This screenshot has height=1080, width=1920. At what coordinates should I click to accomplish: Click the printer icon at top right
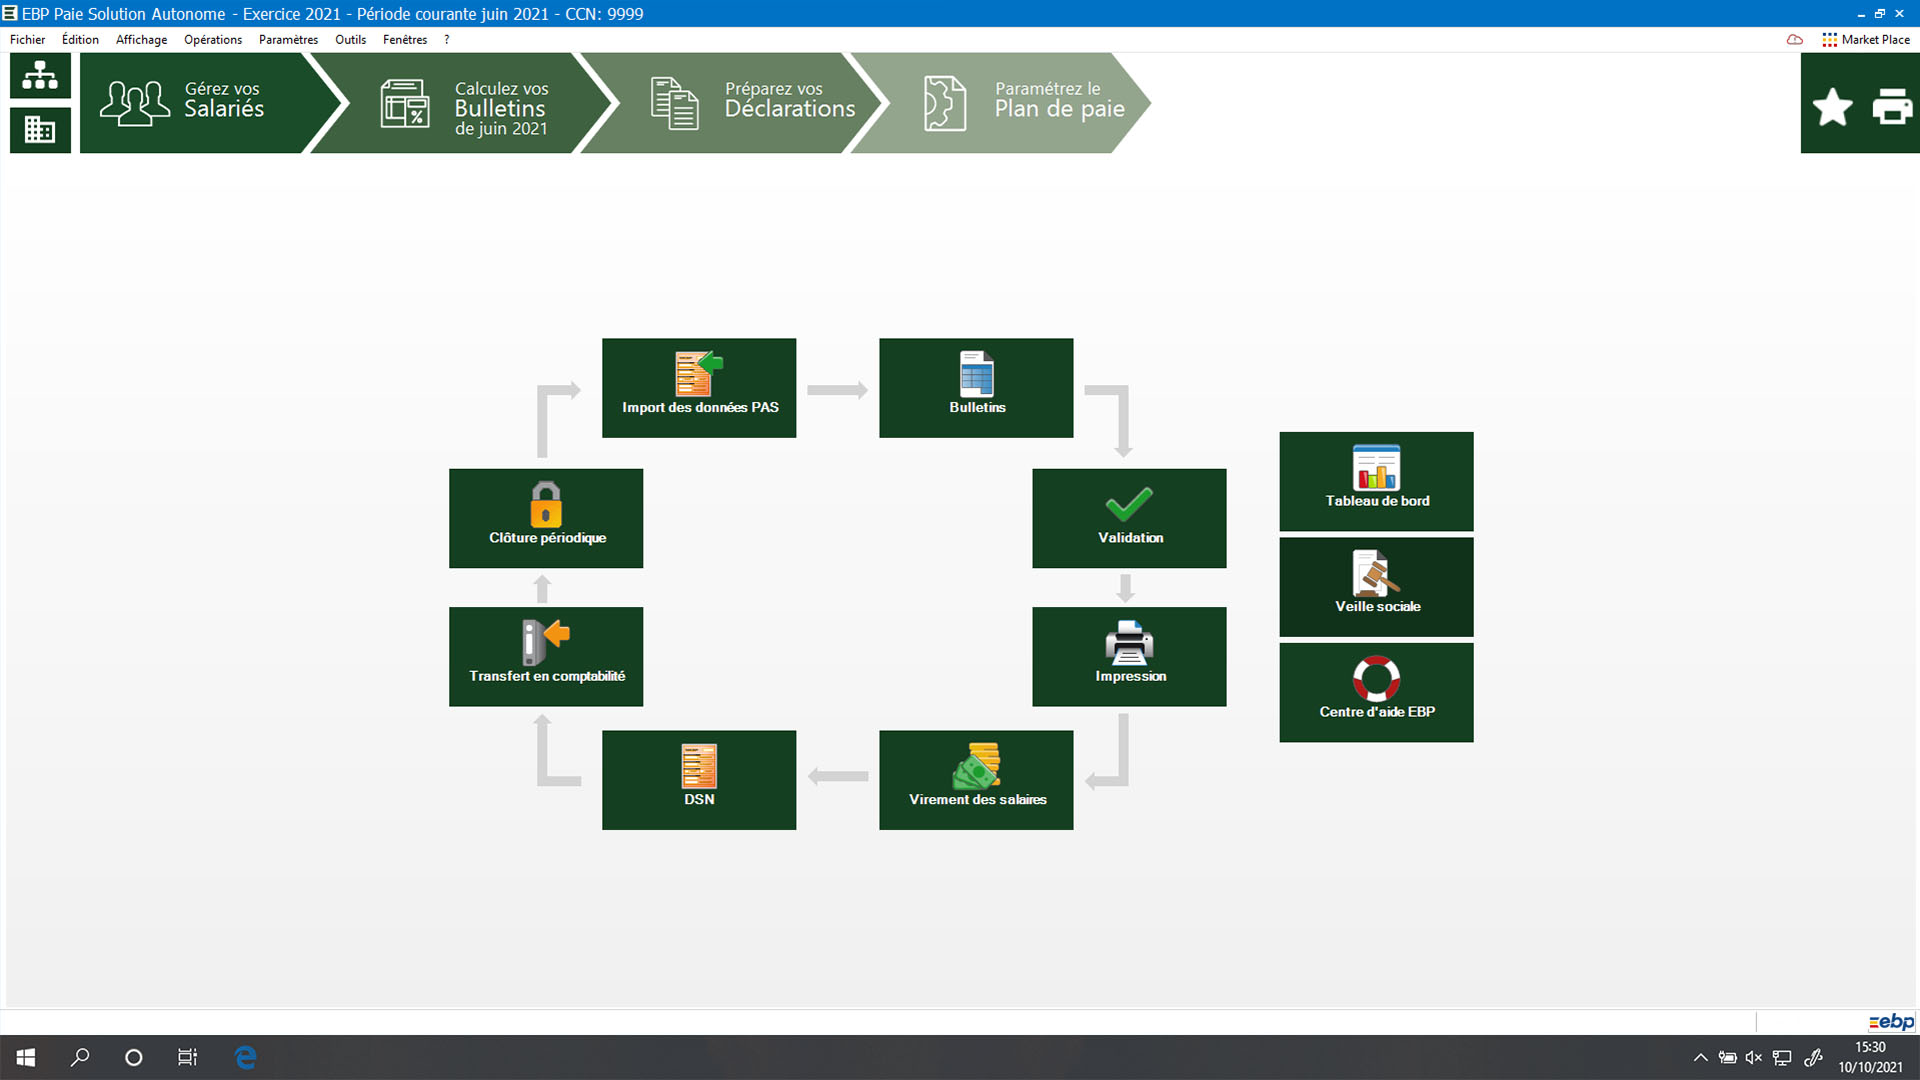[1892, 106]
